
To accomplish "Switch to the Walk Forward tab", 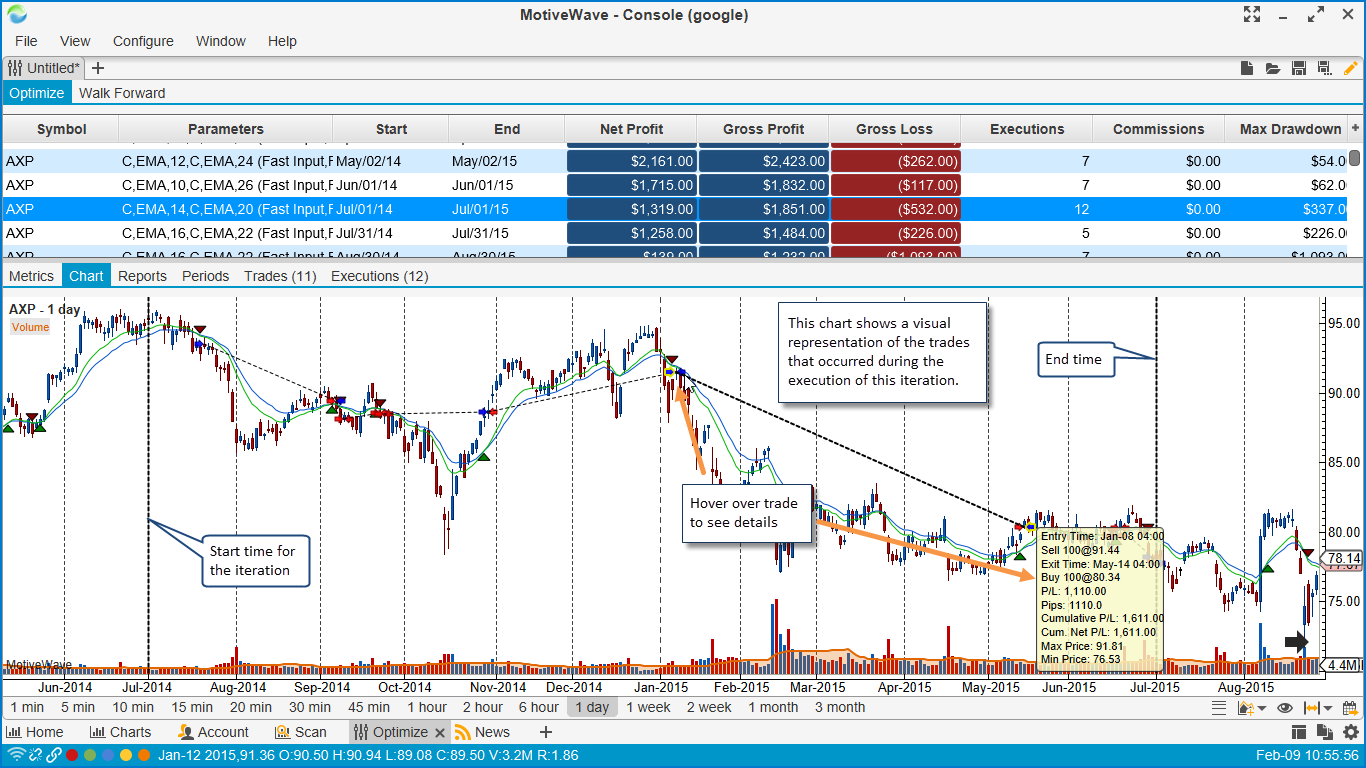I will pyautogui.click(x=122, y=93).
